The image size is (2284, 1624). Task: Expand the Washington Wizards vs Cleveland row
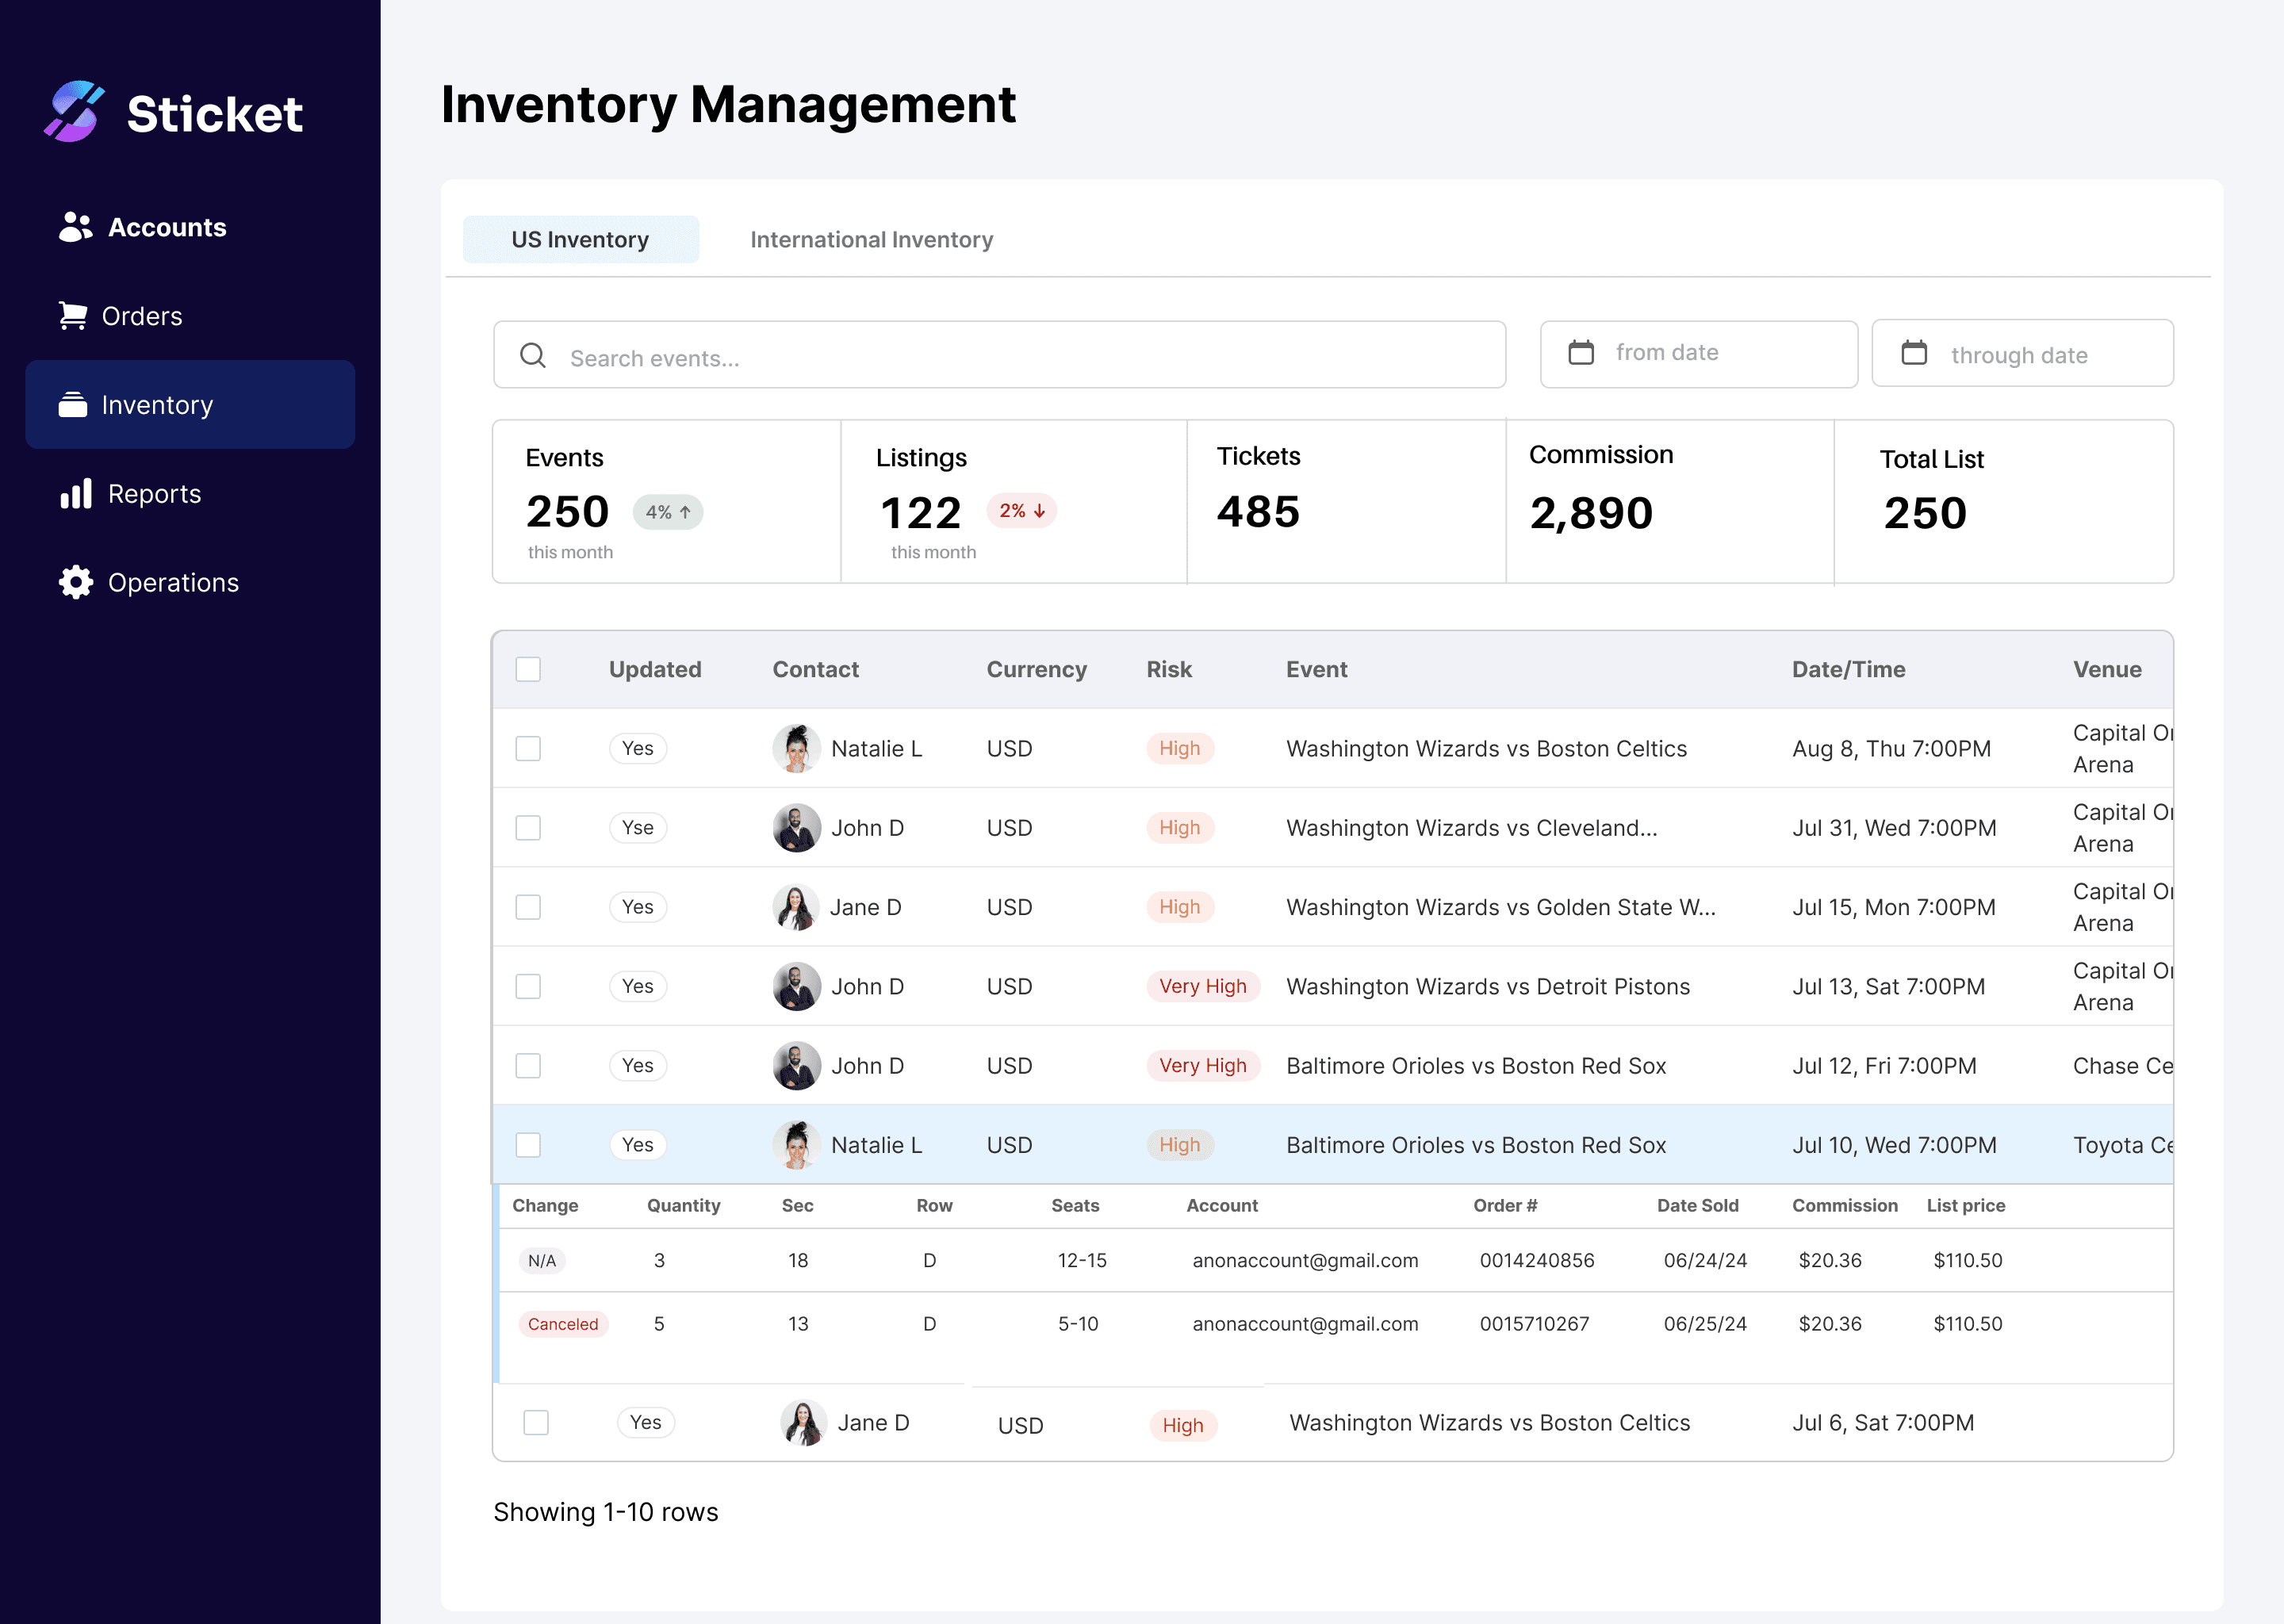click(1470, 828)
